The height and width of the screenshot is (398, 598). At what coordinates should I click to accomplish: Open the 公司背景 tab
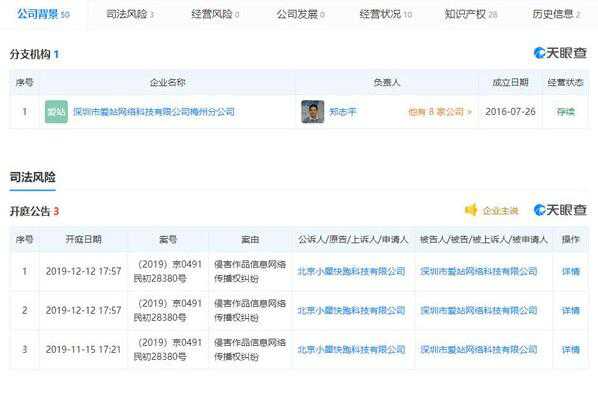(43, 14)
